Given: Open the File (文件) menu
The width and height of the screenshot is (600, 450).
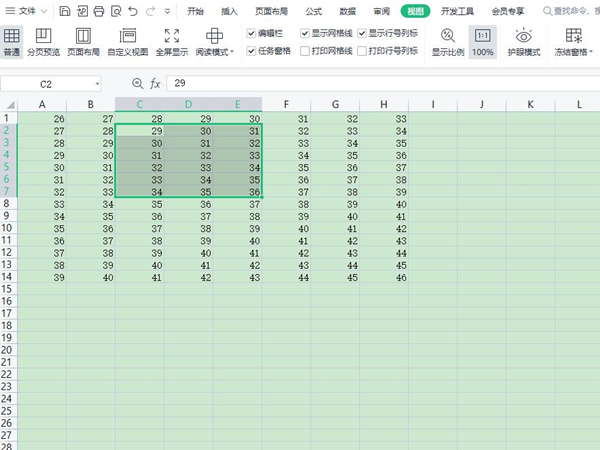Looking at the screenshot, I should [x=33, y=12].
